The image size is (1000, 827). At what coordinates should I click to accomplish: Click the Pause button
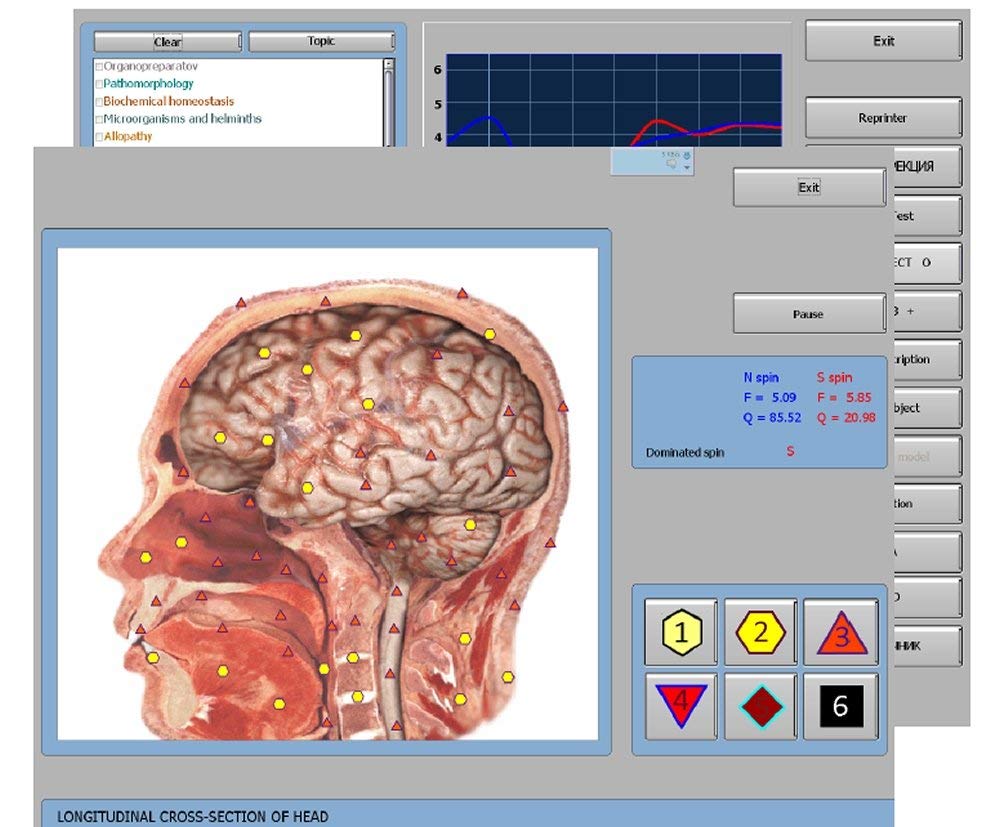point(807,313)
